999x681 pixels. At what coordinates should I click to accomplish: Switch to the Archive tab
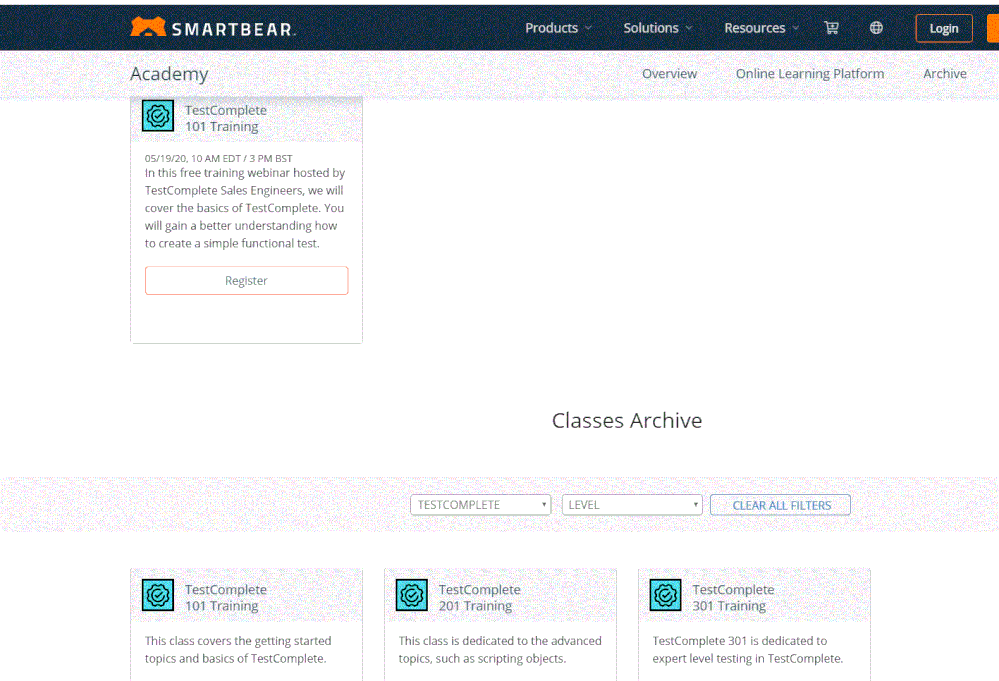coord(945,74)
